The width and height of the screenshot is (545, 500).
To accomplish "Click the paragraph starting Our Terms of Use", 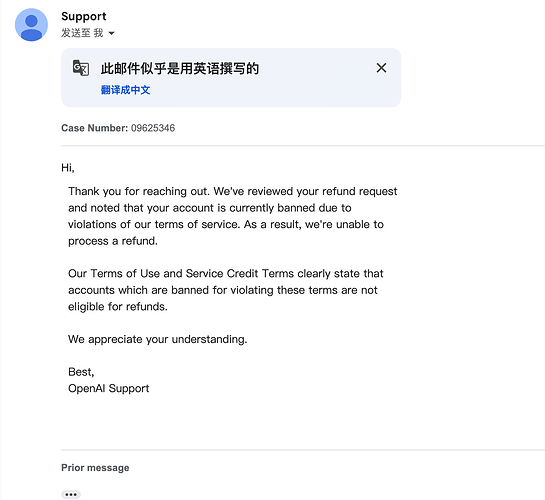I will click(x=226, y=290).
